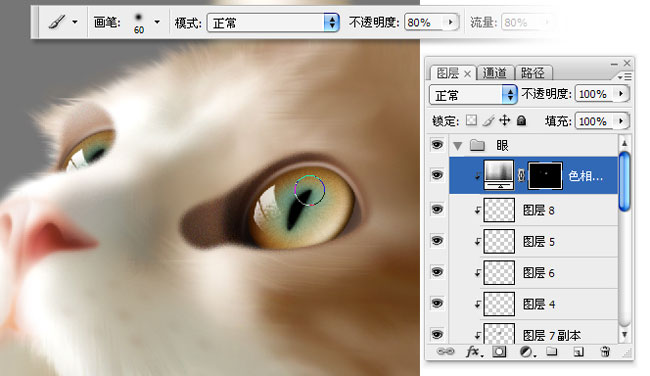Toggle lock position move icon
650x376 pixels.
point(504,120)
